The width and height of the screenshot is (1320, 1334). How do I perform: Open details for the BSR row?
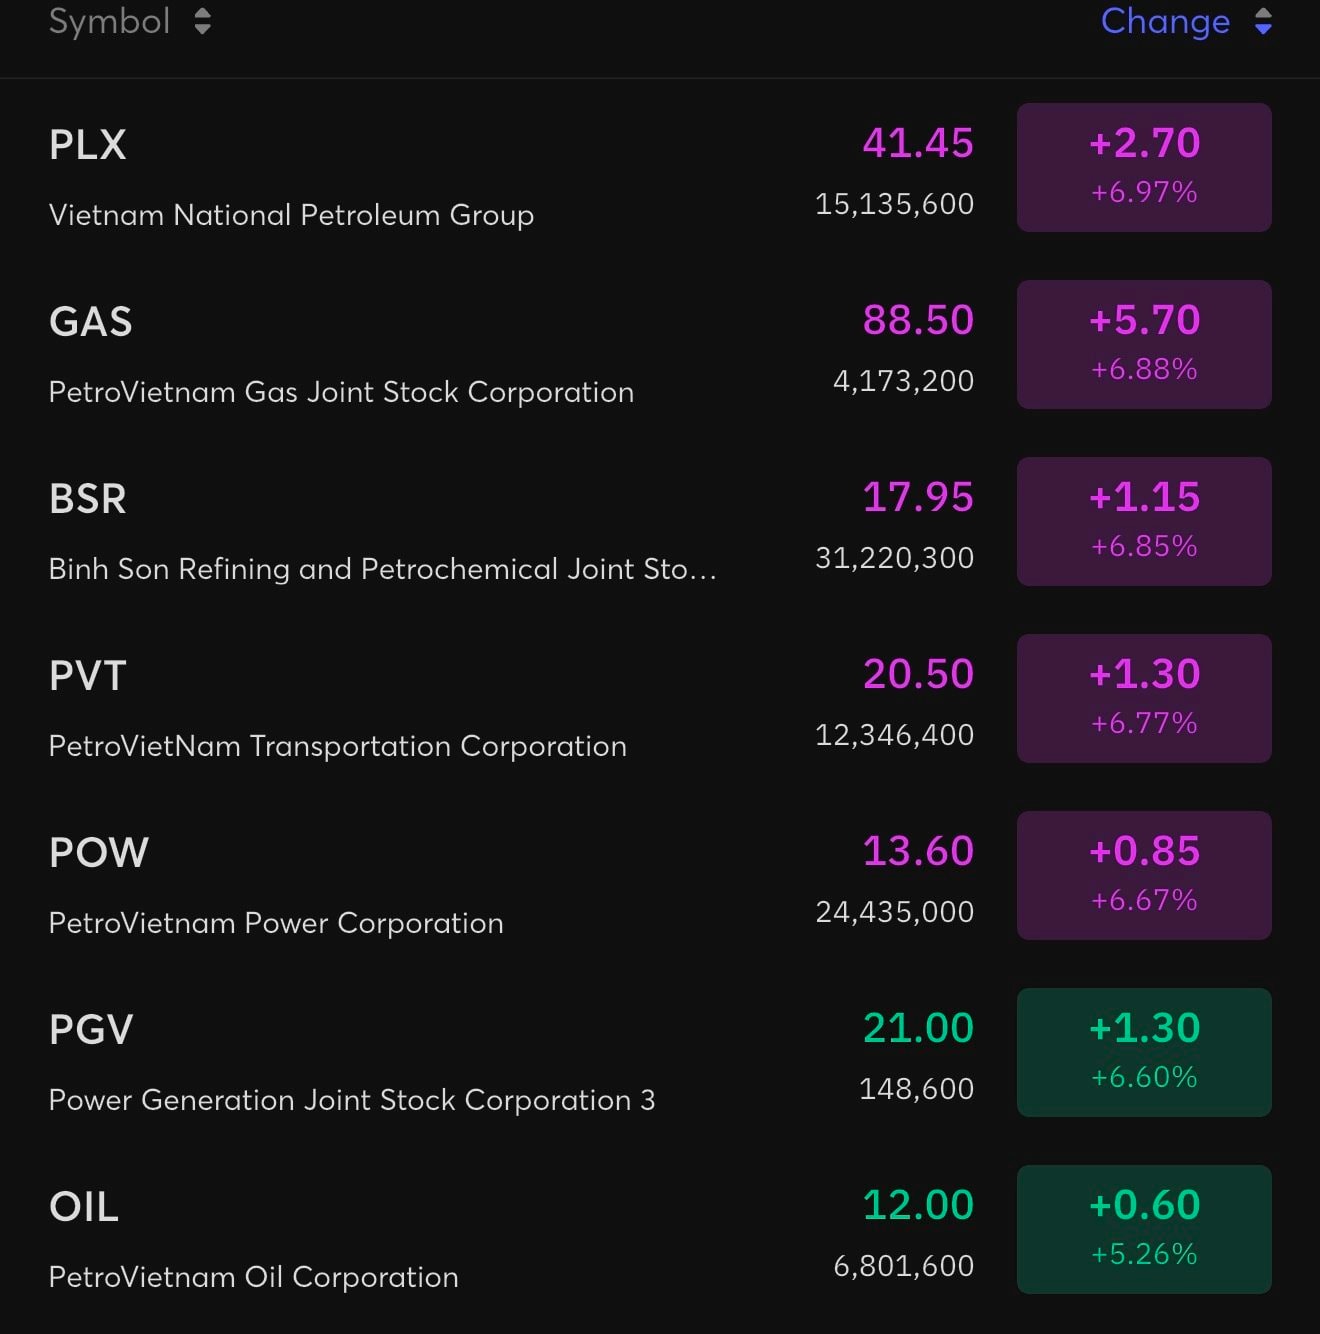(87, 497)
